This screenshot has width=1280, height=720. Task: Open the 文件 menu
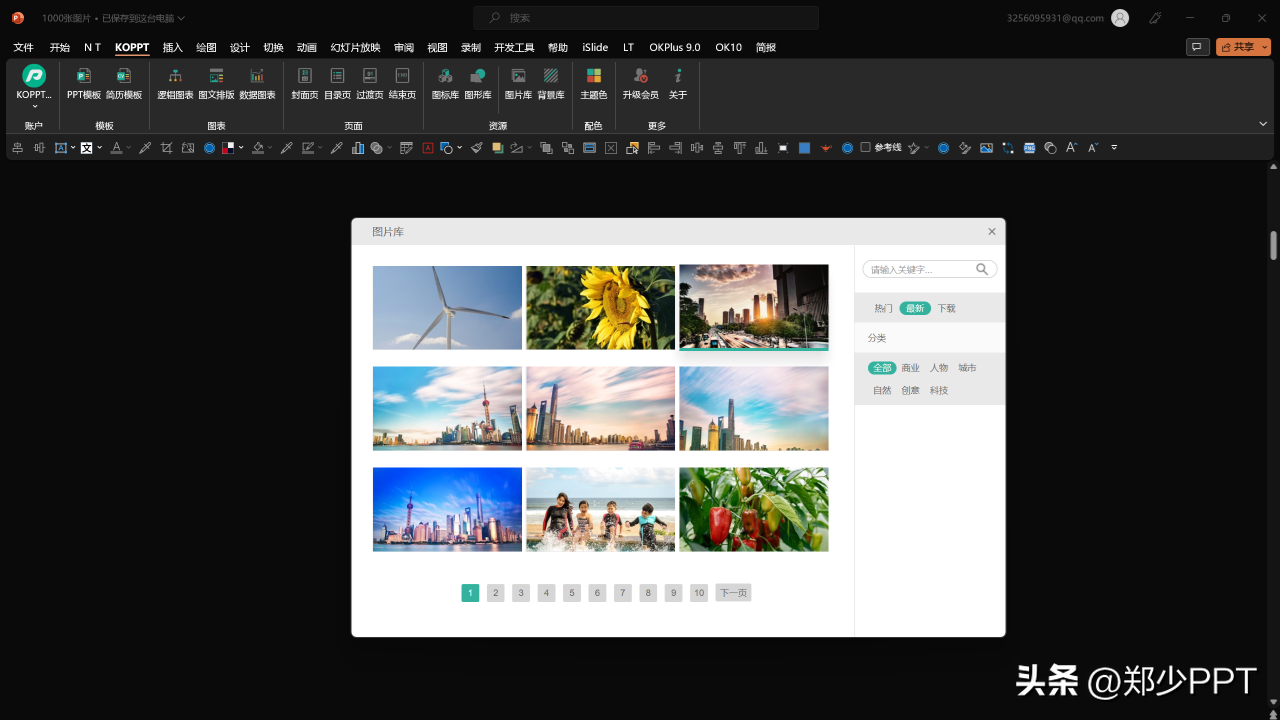point(23,47)
